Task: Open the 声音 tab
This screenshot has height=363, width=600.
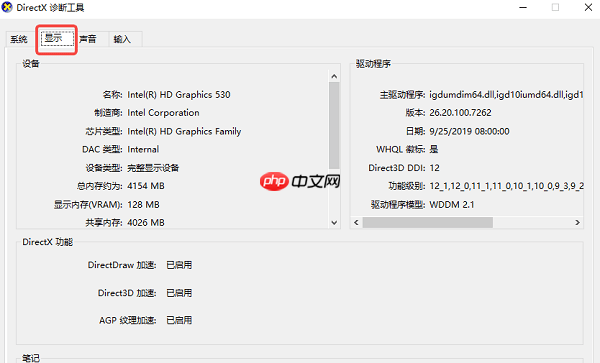Action: coord(88,39)
